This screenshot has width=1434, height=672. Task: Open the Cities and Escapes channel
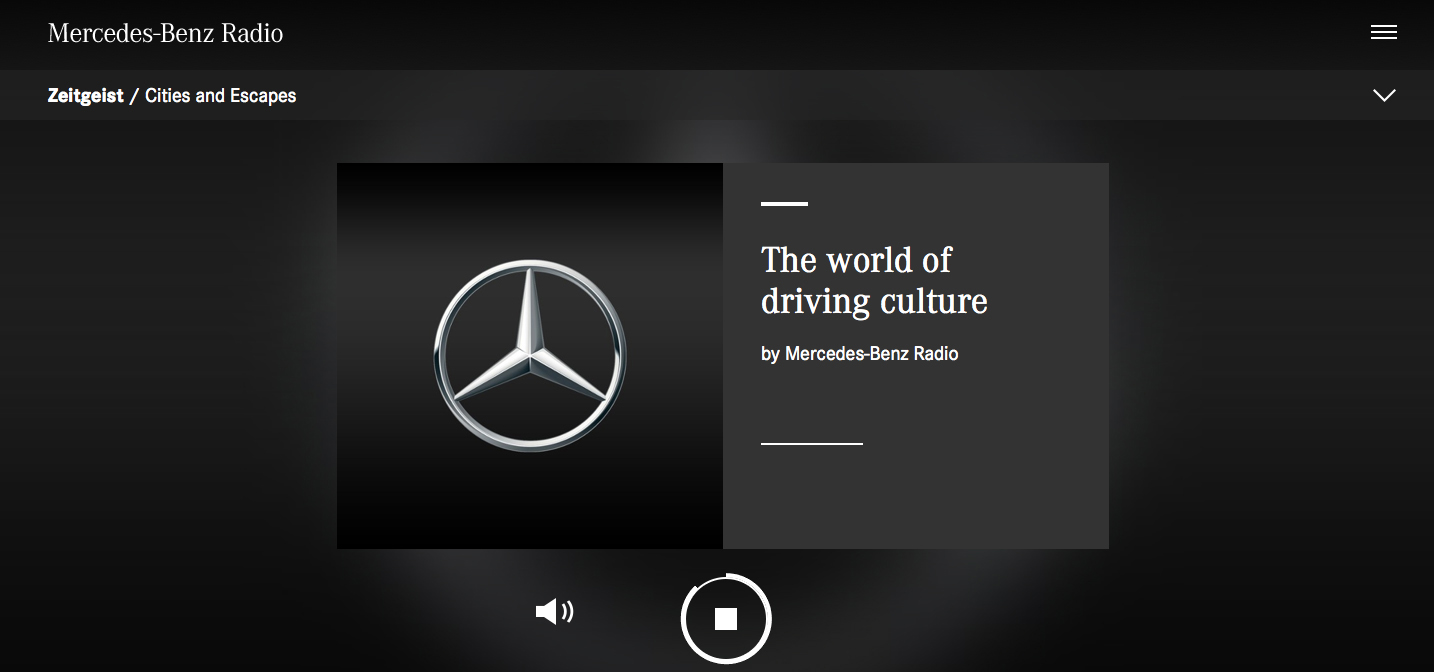click(x=220, y=96)
